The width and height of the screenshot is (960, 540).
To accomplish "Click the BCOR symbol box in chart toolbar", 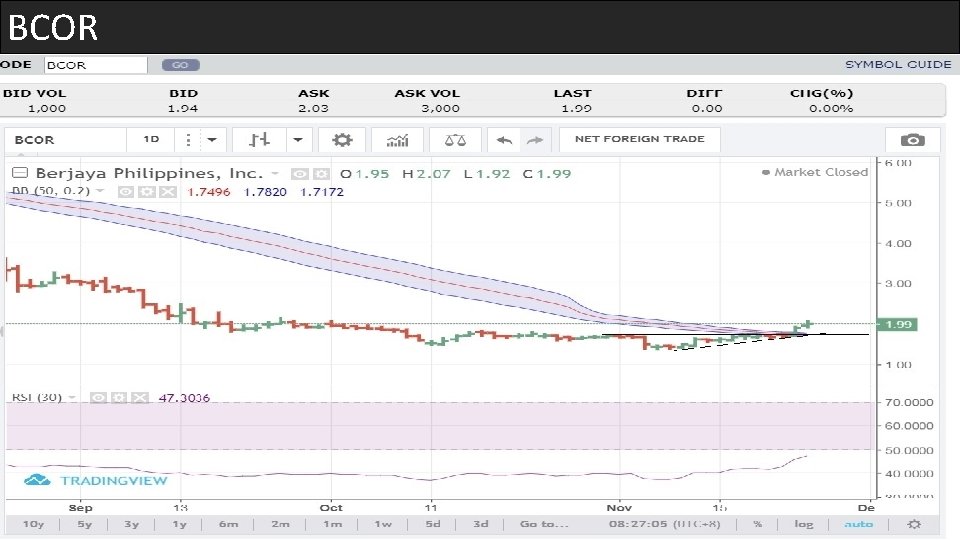I will point(65,140).
